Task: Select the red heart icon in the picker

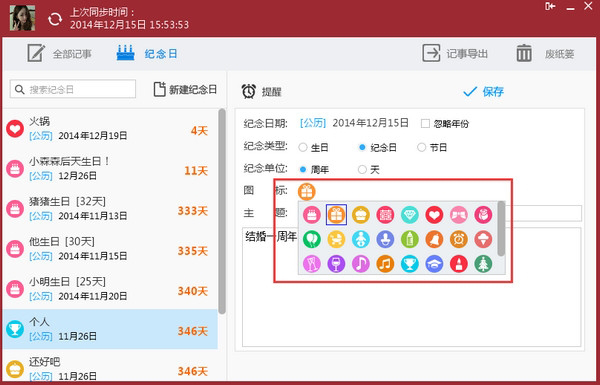Action: point(434,215)
